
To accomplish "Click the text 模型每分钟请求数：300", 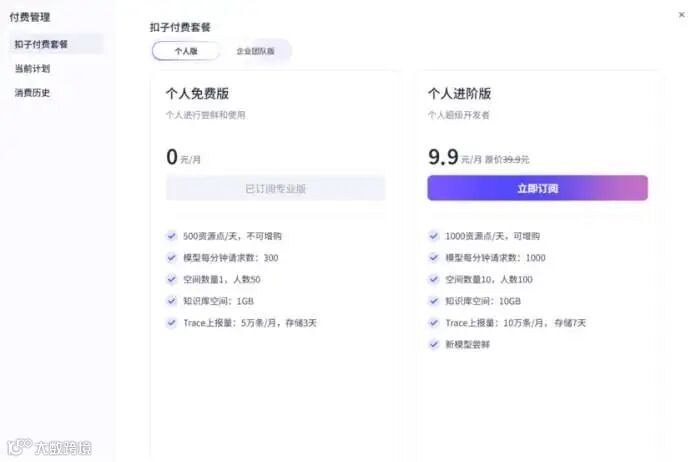I will pos(231,258).
